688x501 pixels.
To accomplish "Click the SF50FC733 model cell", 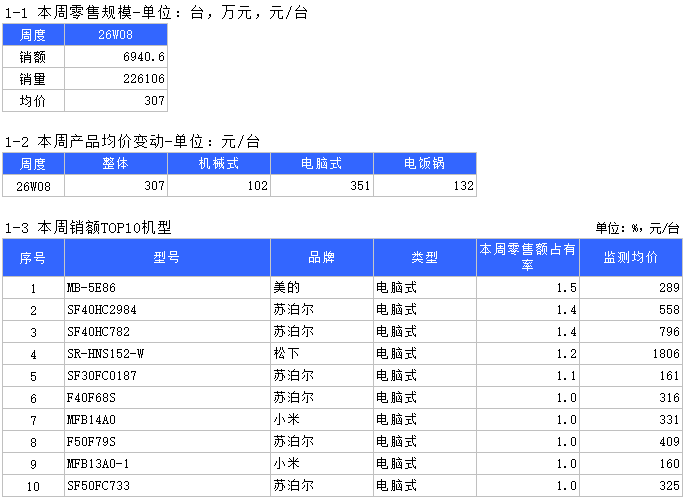I will 167,486.
